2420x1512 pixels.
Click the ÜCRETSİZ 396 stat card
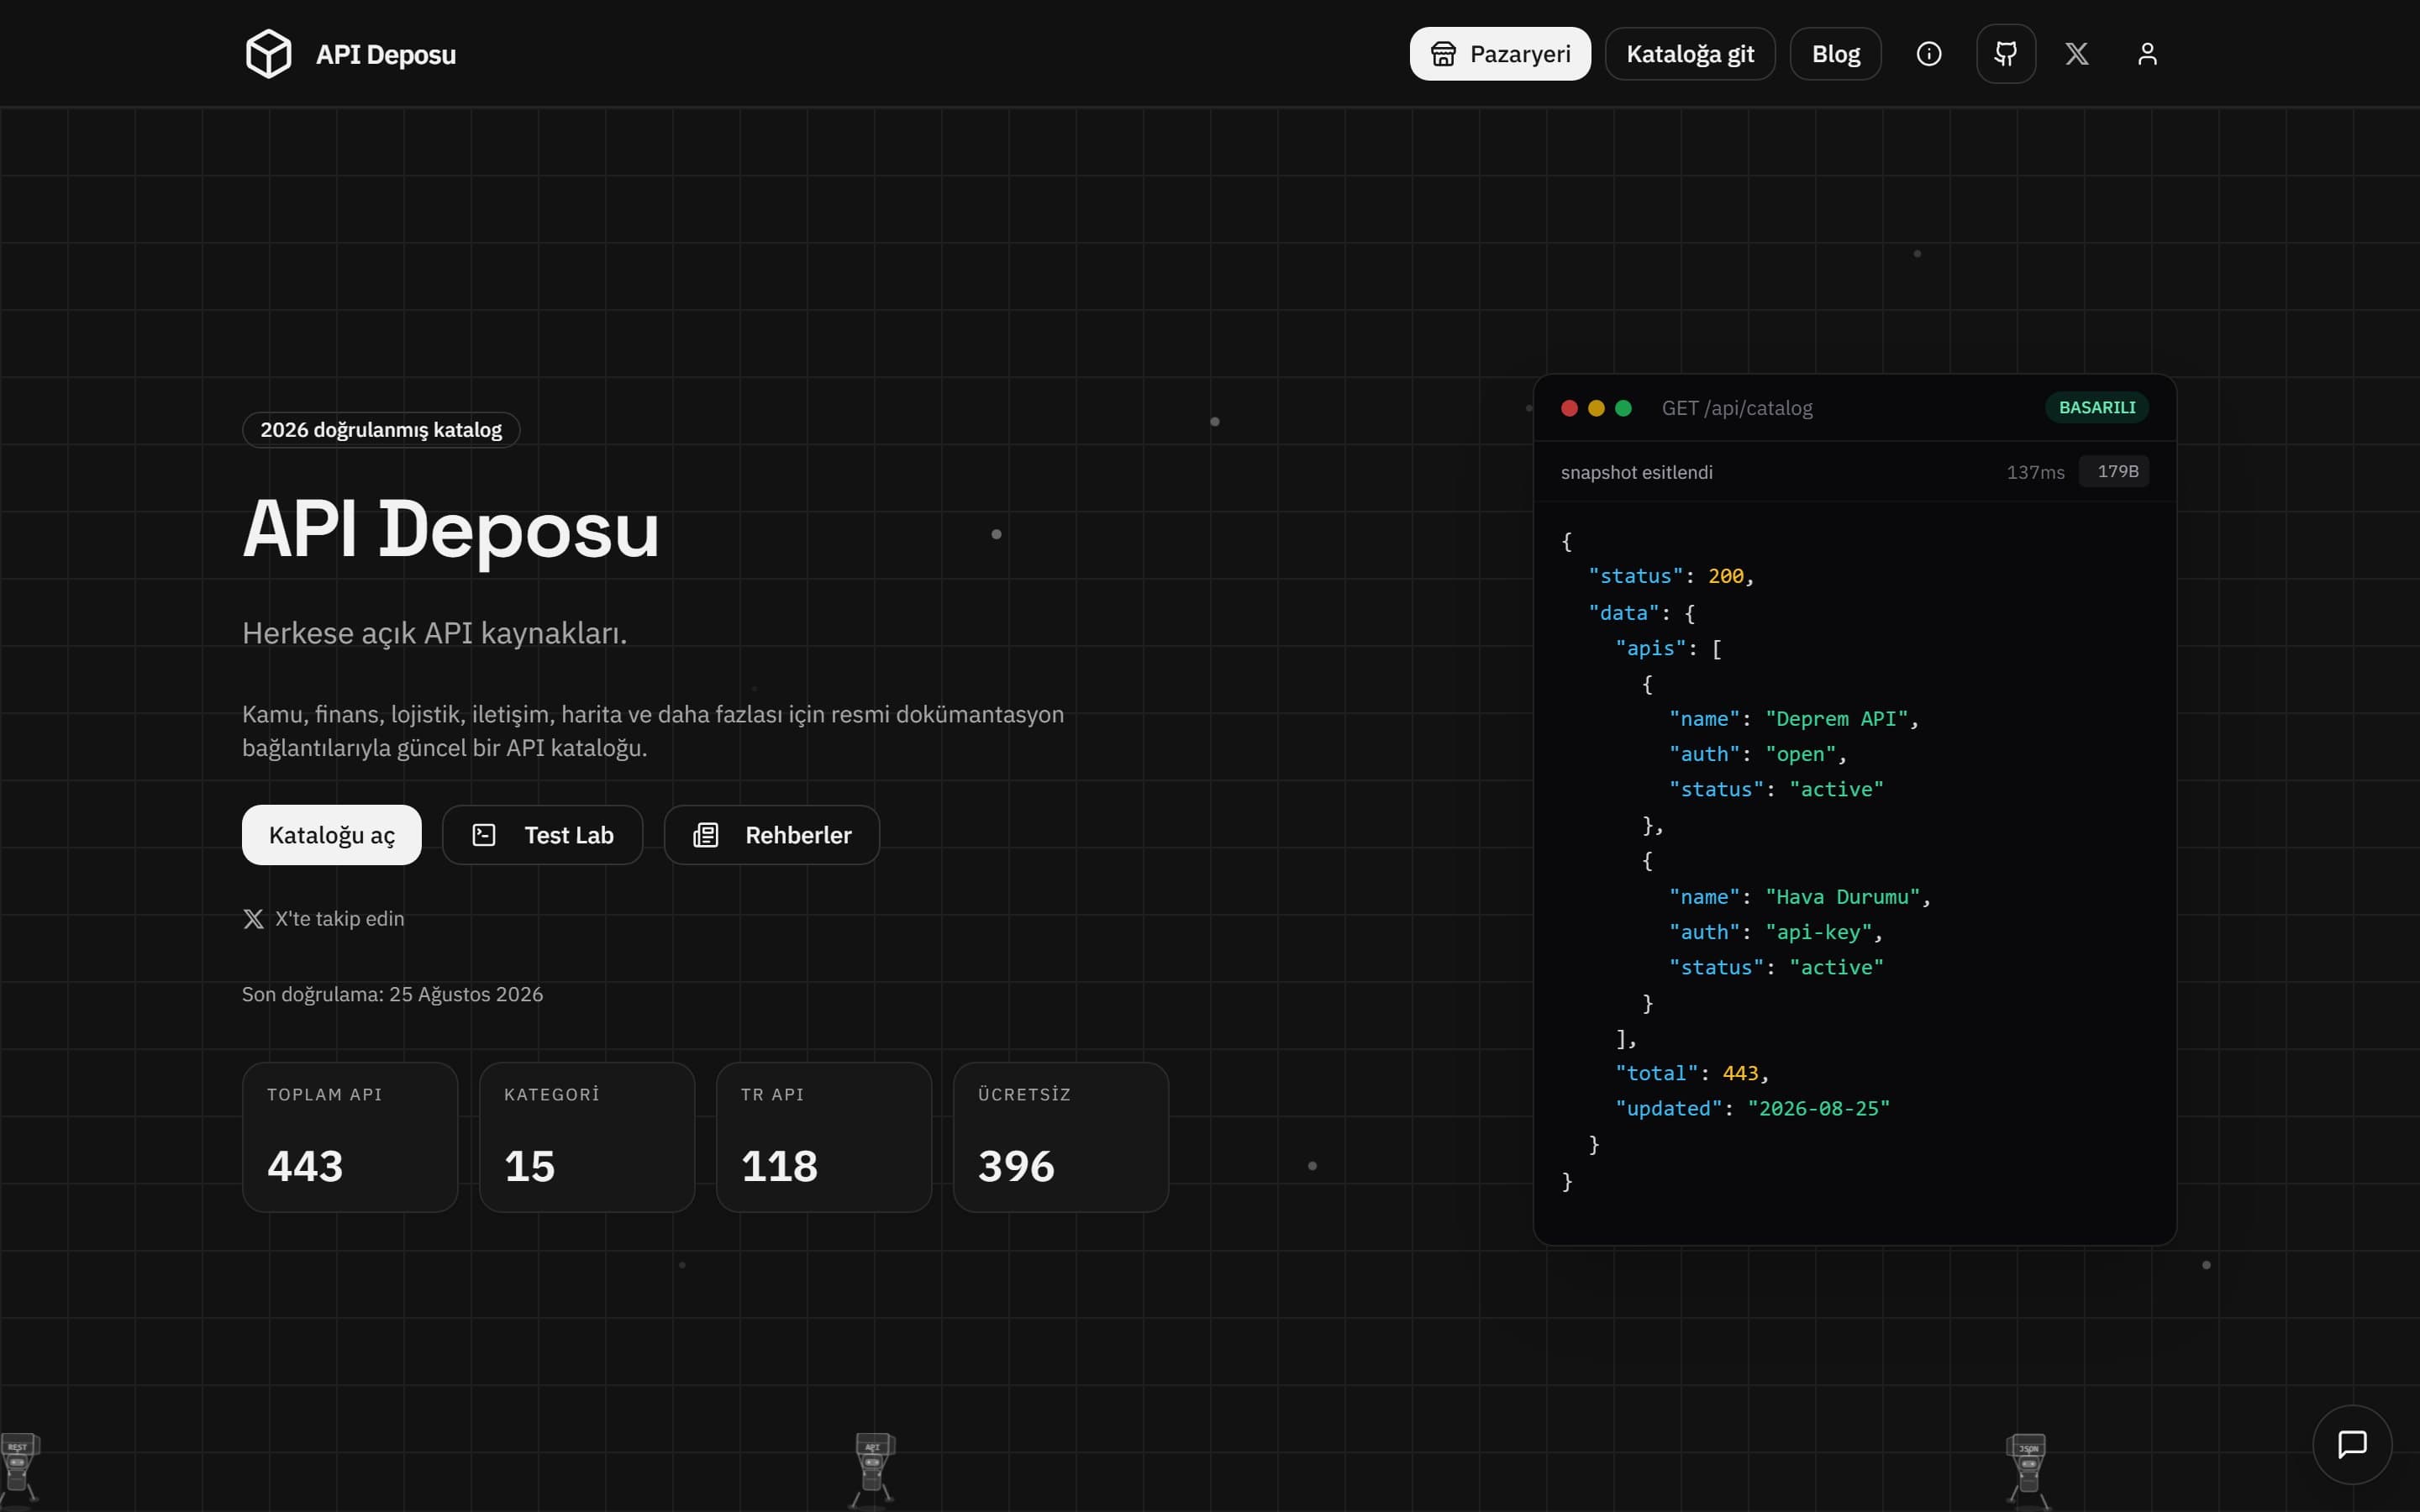[1061, 1137]
